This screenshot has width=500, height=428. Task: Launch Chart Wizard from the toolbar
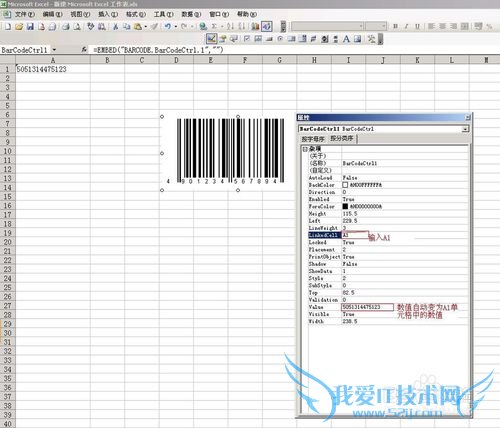pos(255,27)
